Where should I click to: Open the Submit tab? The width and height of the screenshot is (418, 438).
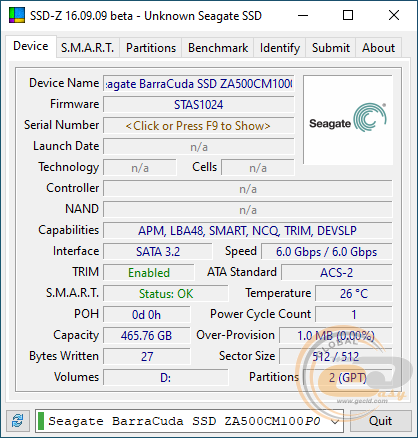point(331,48)
